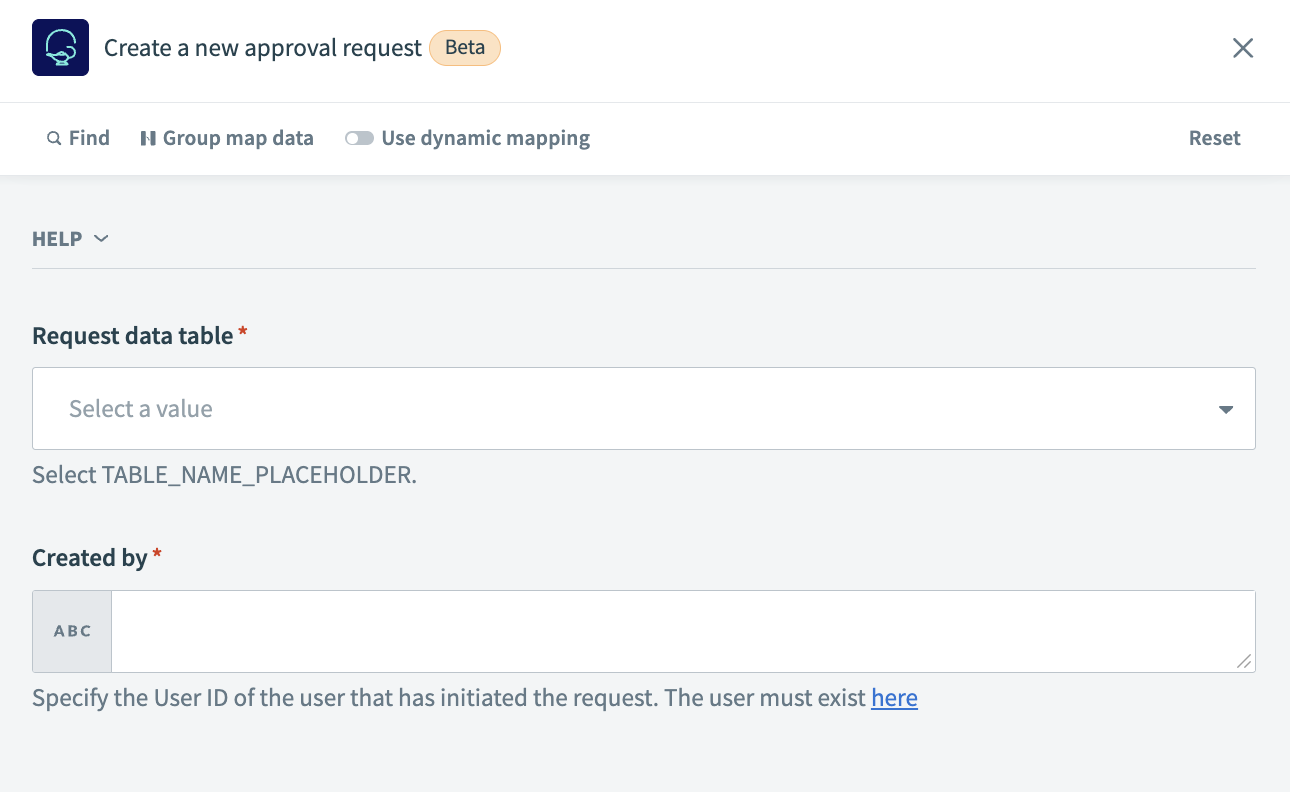Click the Beta badge next to the title
1290x792 pixels.
coord(464,47)
